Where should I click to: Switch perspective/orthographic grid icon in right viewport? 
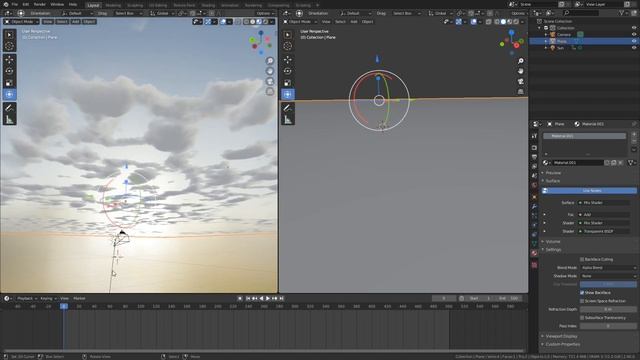pyautogui.click(x=521, y=91)
